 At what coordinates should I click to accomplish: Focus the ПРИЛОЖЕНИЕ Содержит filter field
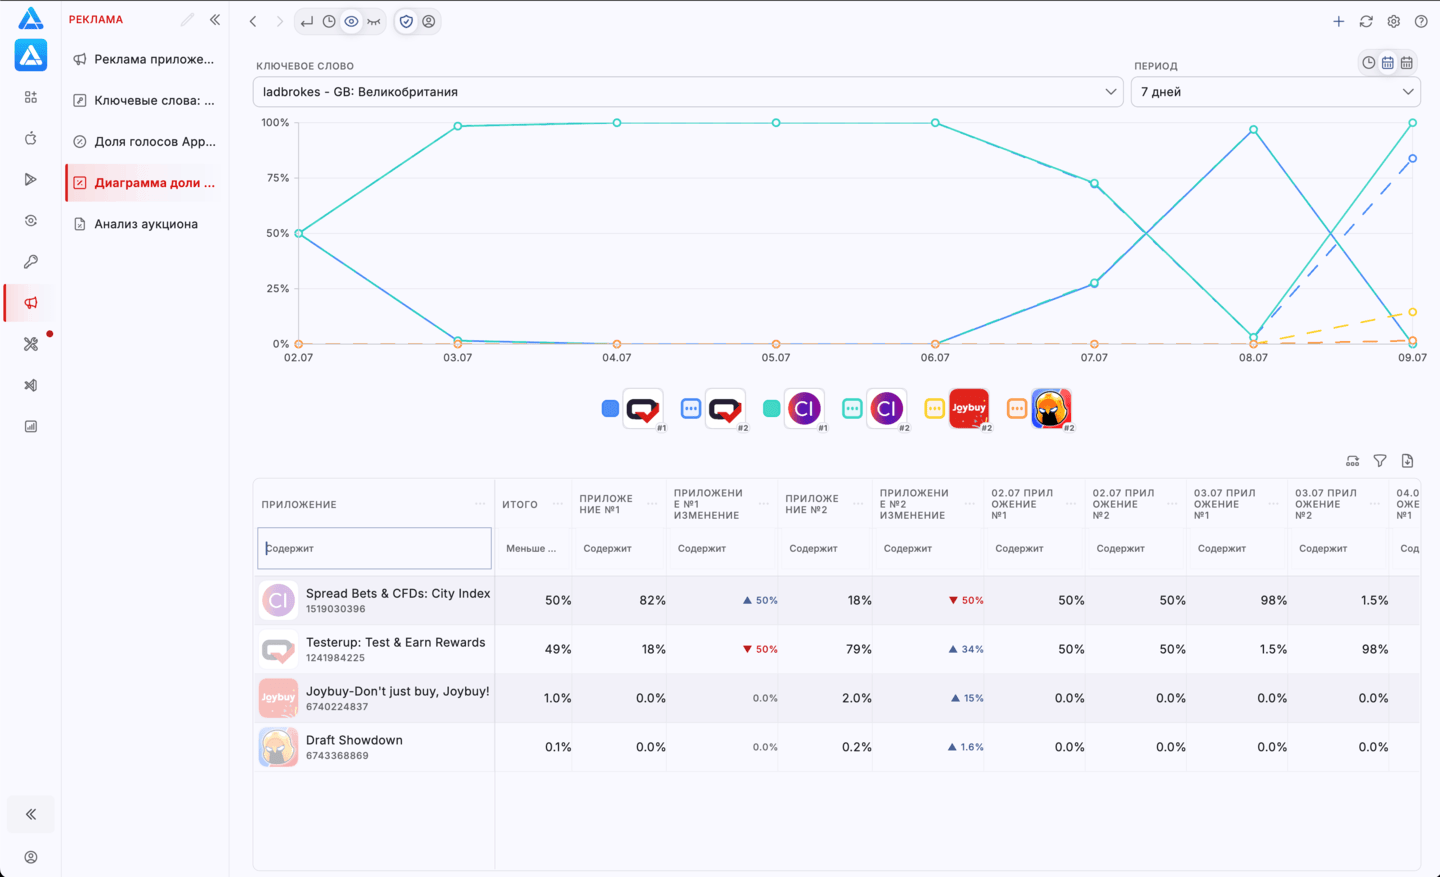click(374, 548)
